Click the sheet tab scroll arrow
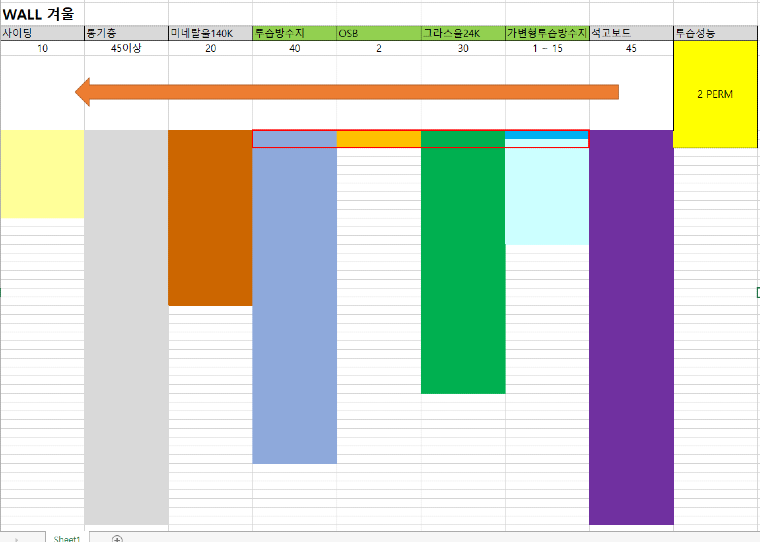Viewport: 760px width, 542px height. coord(14,538)
